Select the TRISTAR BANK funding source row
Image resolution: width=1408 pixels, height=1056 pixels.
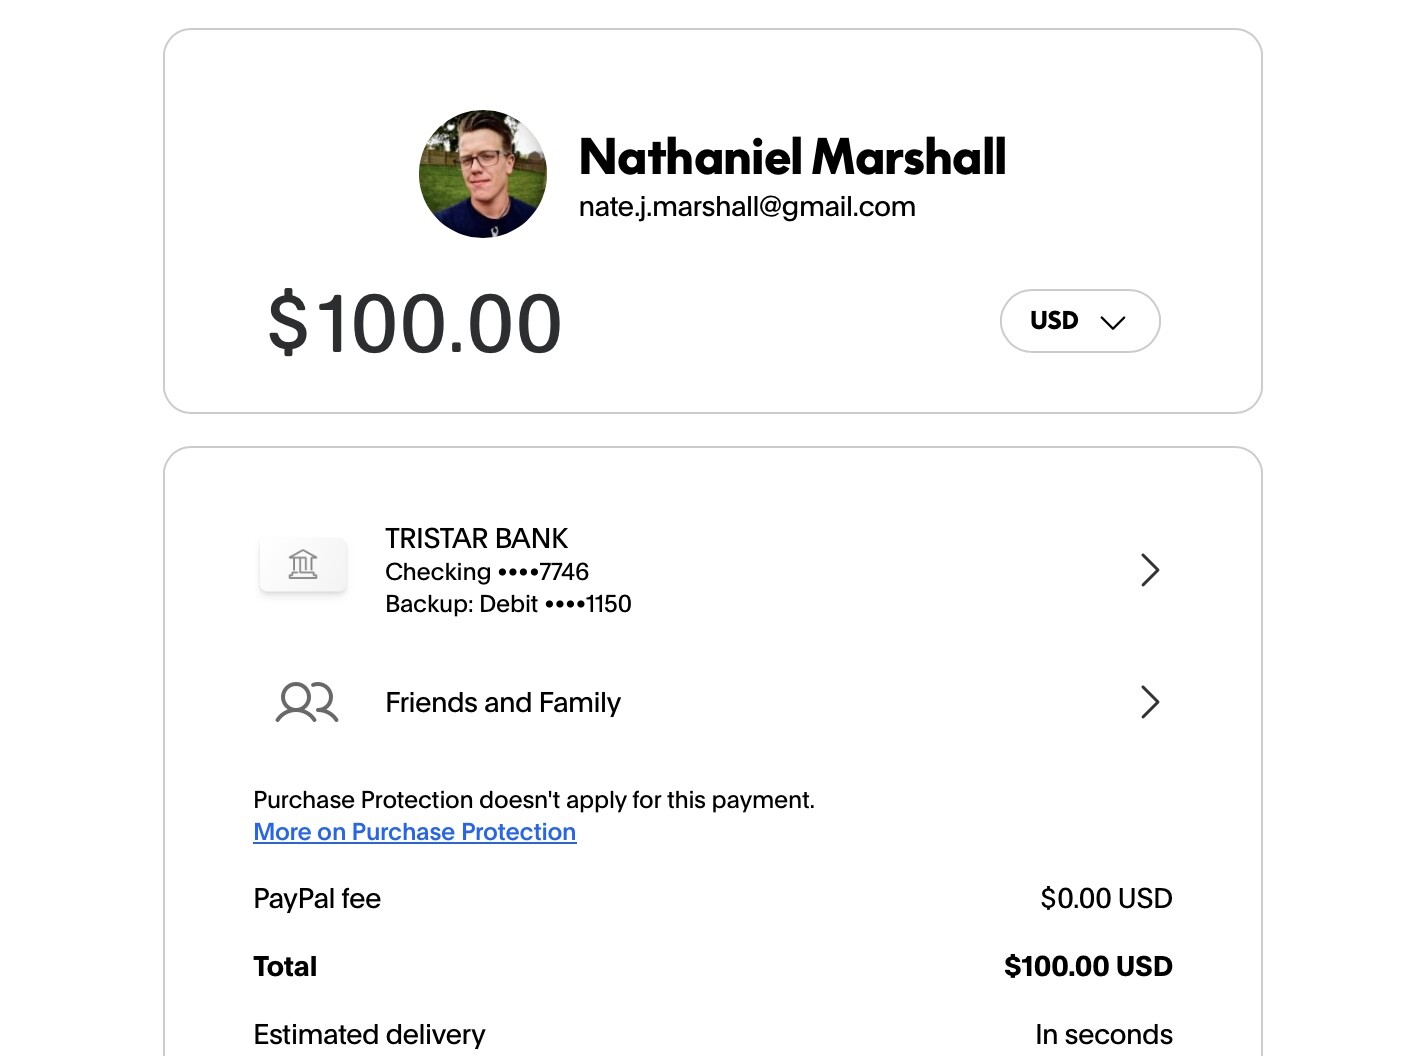pos(710,570)
